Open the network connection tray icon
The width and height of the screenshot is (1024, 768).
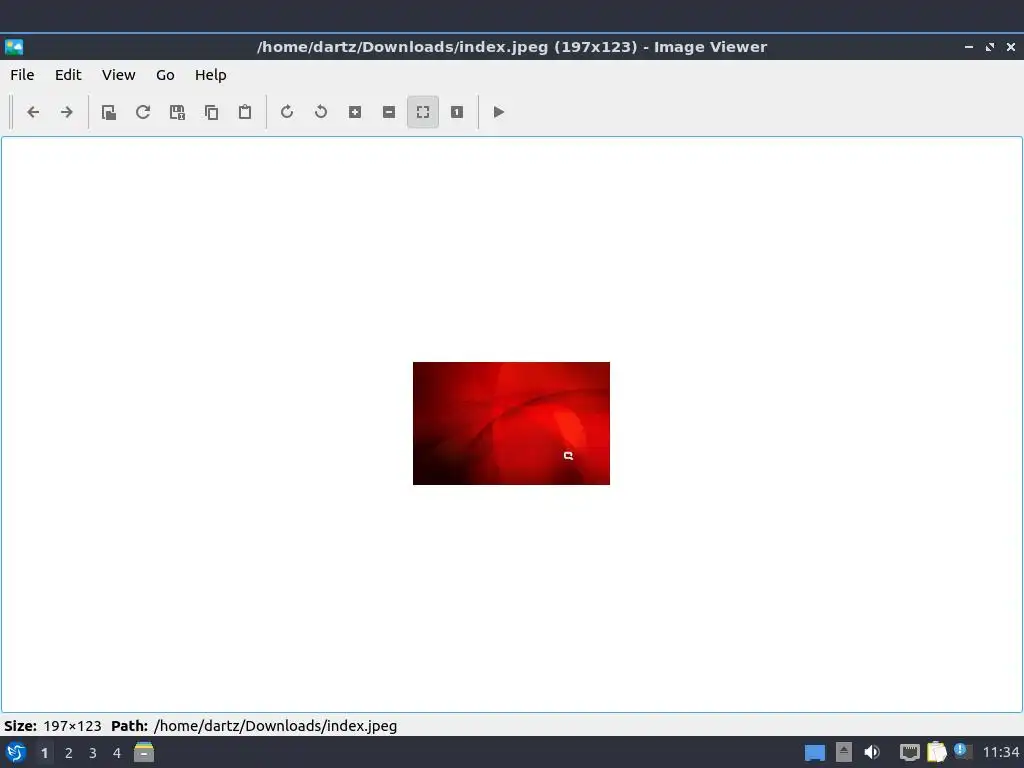point(910,752)
